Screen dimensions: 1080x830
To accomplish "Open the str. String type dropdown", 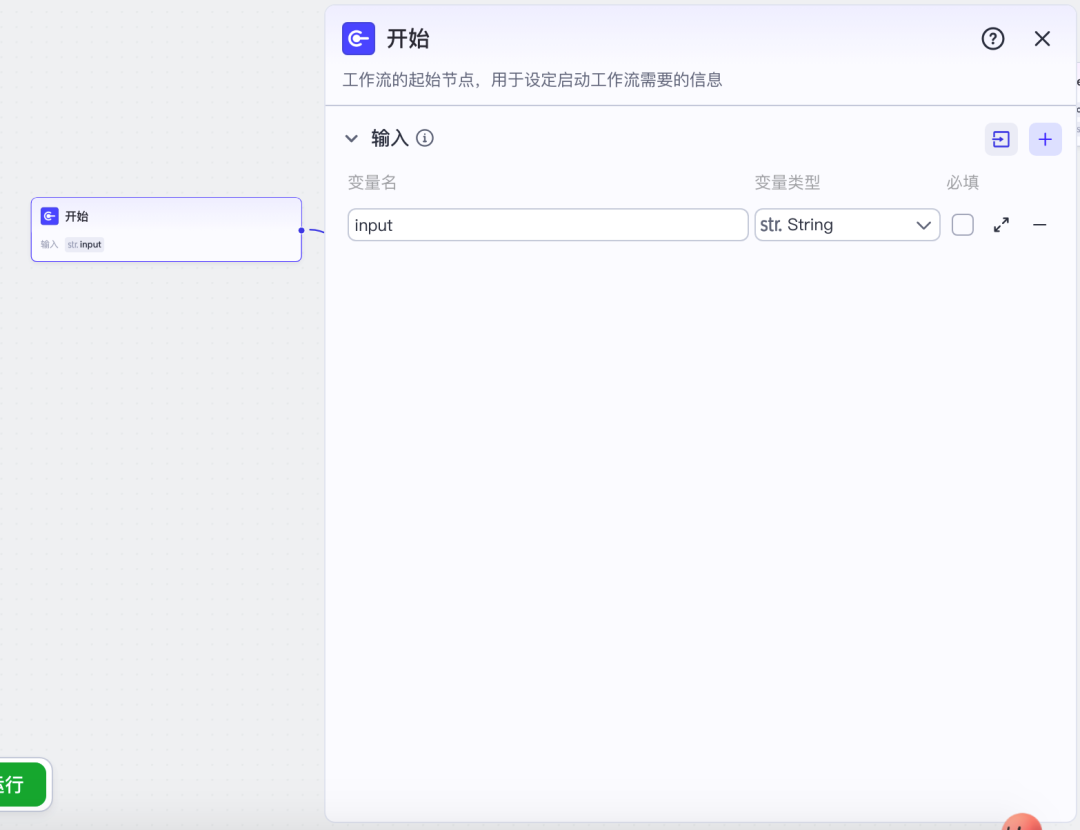I will point(847,225).
